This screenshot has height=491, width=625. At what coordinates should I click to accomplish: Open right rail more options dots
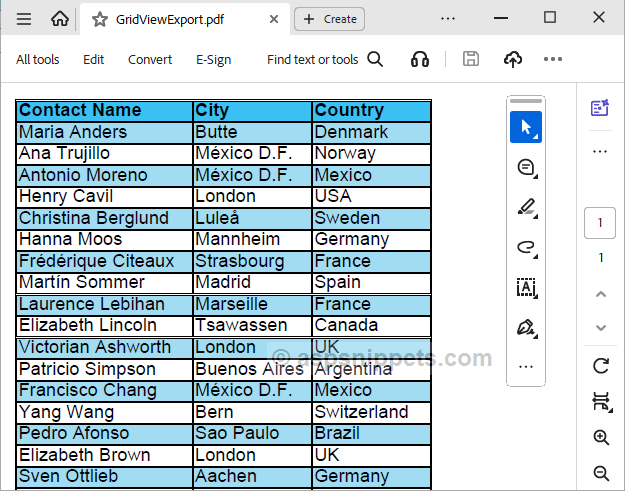point(600,151)
